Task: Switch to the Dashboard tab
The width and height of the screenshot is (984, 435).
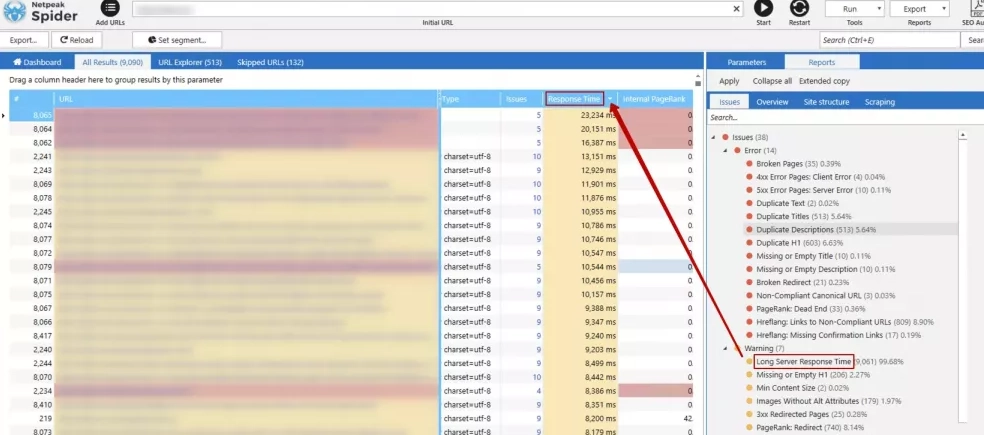Action: click(37, 62)
